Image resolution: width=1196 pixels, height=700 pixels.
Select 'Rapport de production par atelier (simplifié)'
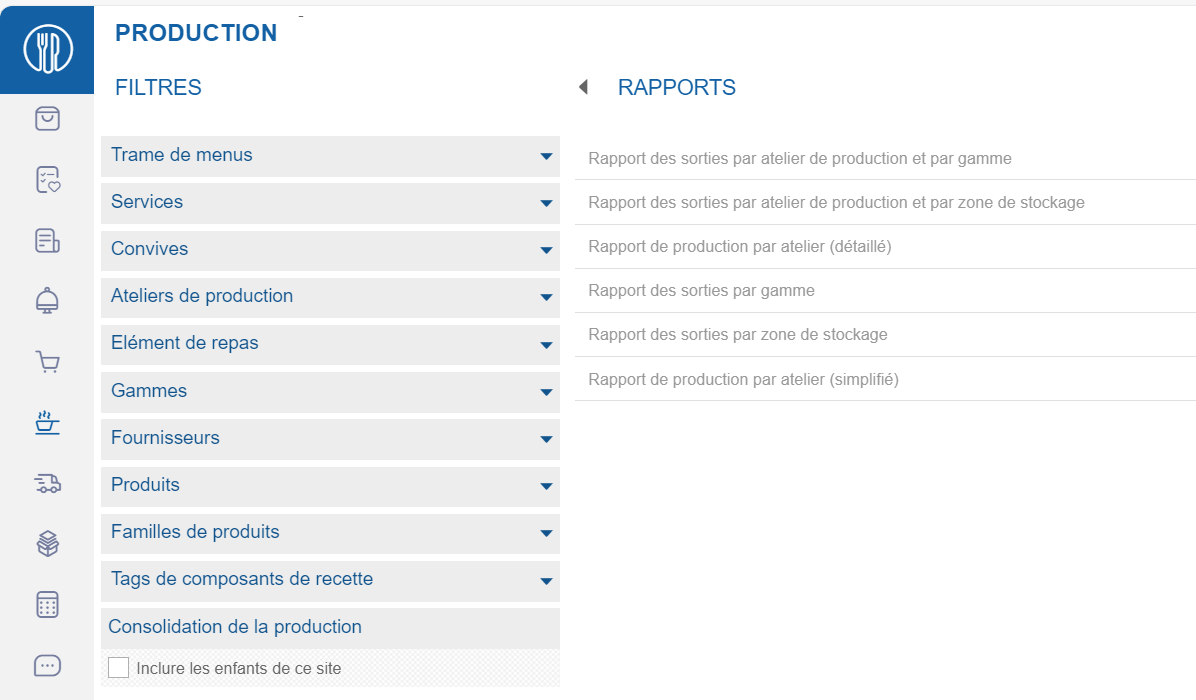tap(743, 380)
